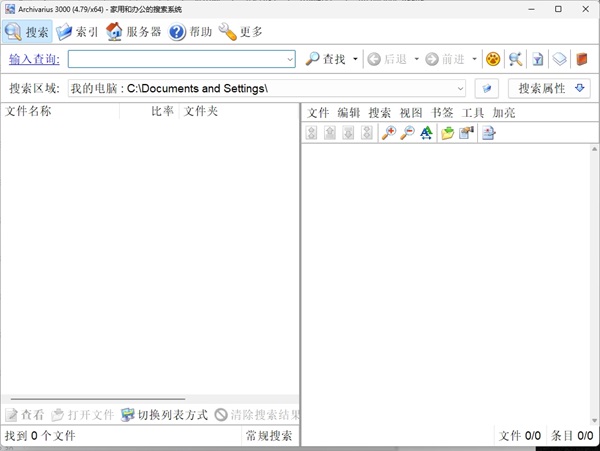Open the 搜索区域 (search area) combo box
600x451 pixels.
tap(267, 89)
